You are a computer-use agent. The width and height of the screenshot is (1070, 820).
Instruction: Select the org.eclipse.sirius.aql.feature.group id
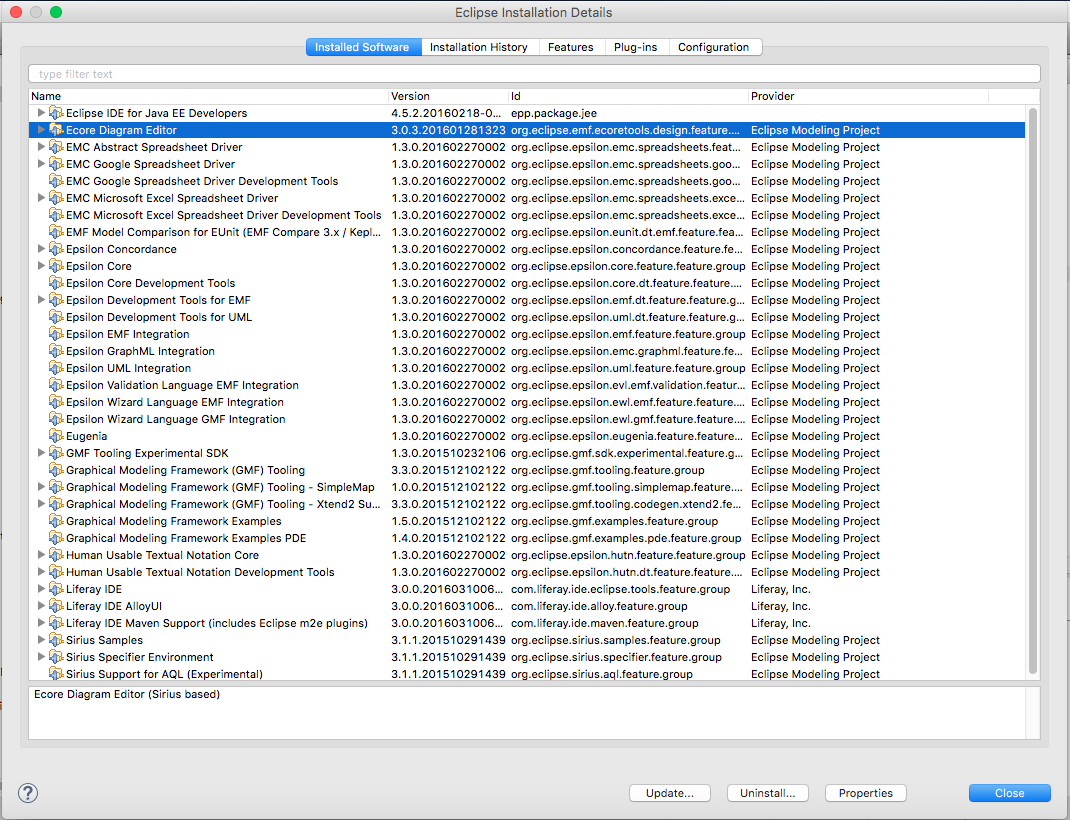(602, 674)
